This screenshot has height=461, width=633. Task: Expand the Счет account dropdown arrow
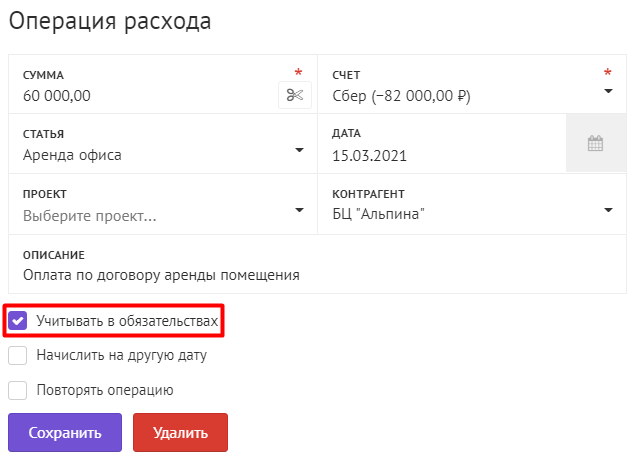608,91
